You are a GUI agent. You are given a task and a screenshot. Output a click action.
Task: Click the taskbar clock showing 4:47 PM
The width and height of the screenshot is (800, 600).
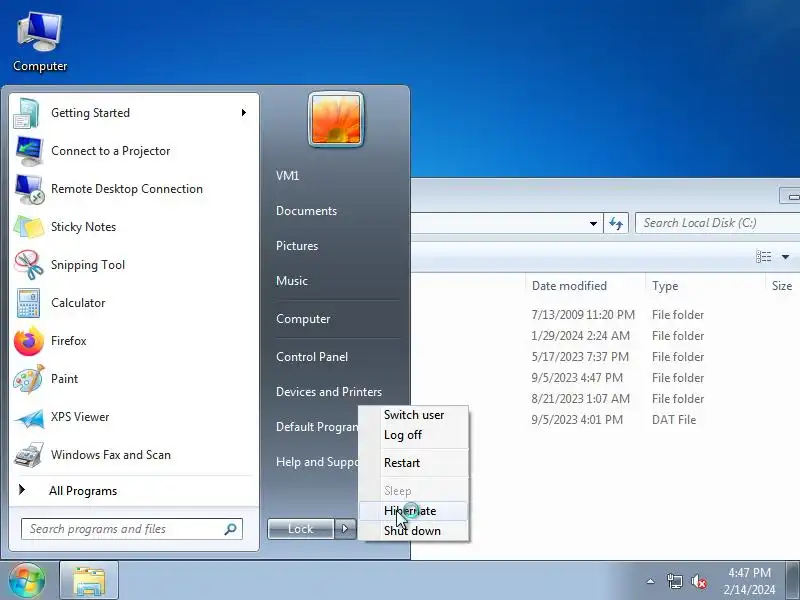coord(749,581)
